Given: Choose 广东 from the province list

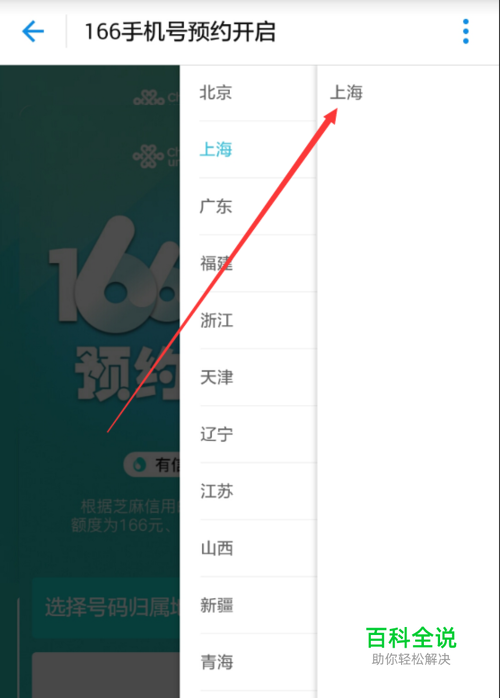Looking at the screenshot, I should click(x=248, y=206).
